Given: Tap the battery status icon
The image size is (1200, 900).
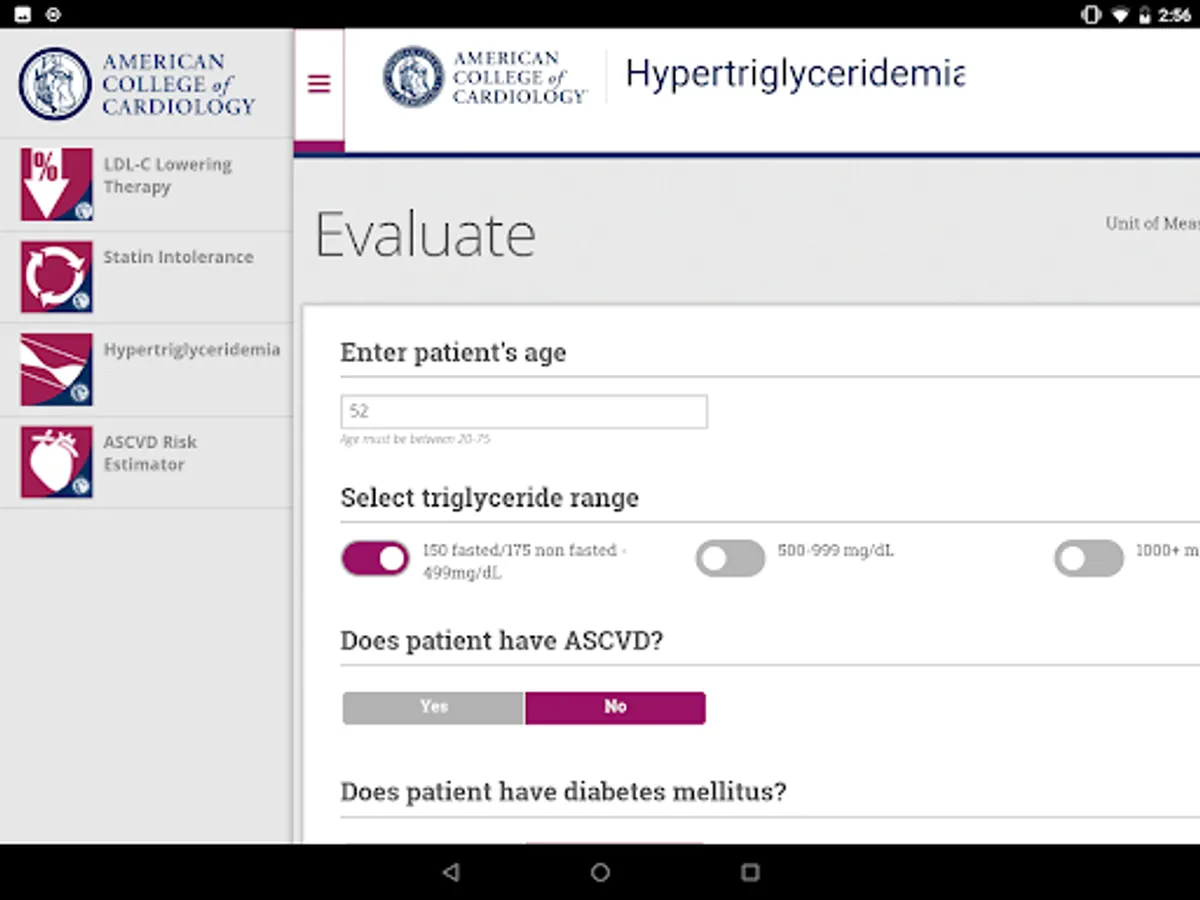Looking at the screenshot, I should pyautogui.click(x=1144, y=15).
